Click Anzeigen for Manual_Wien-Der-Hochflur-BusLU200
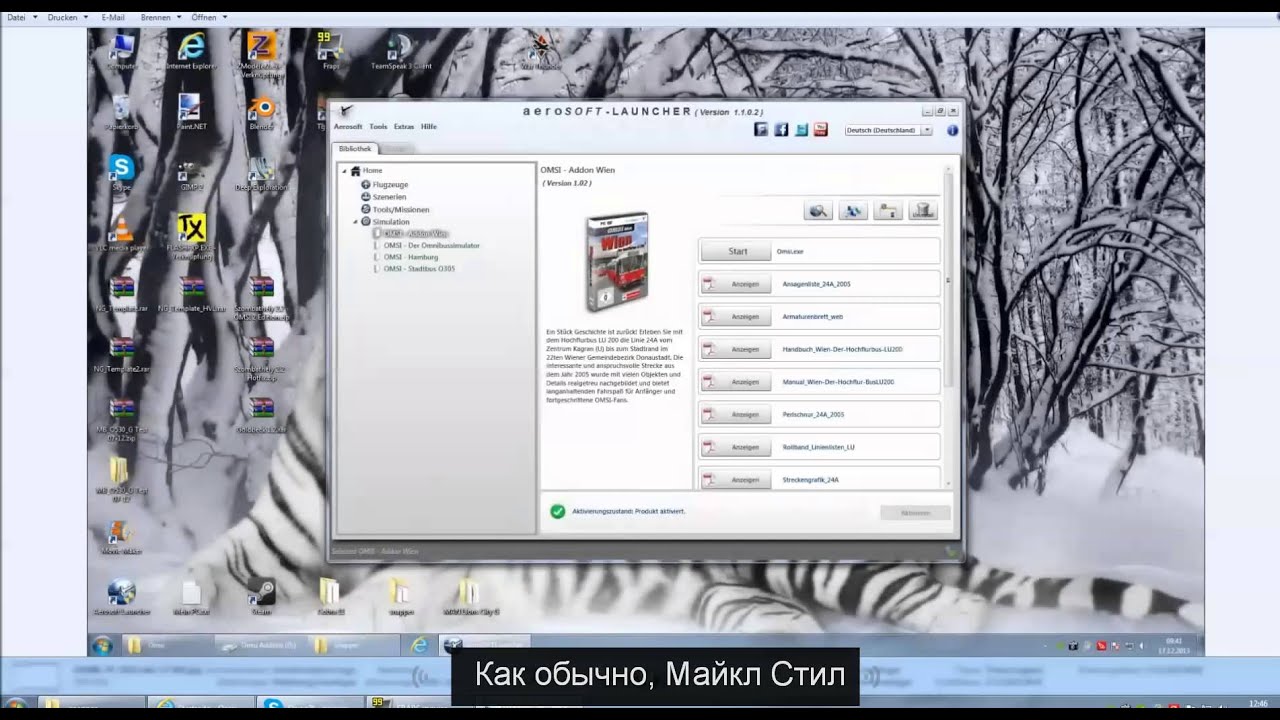This screenshot has height=720, width=1280. tap(735, 382)
